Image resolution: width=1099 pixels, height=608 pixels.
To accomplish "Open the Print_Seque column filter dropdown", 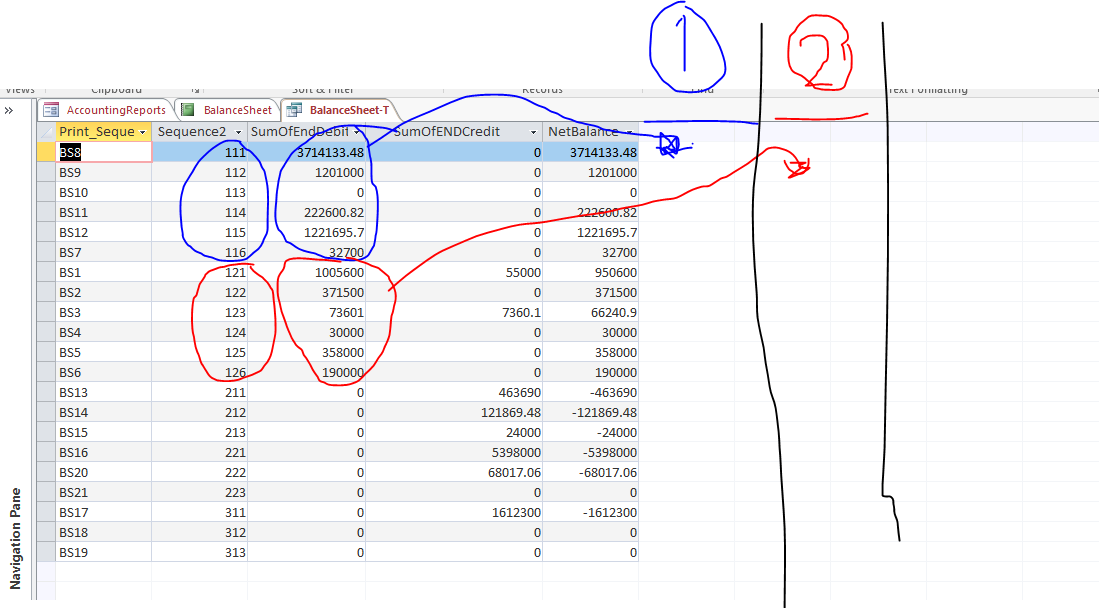I will 142,132.
